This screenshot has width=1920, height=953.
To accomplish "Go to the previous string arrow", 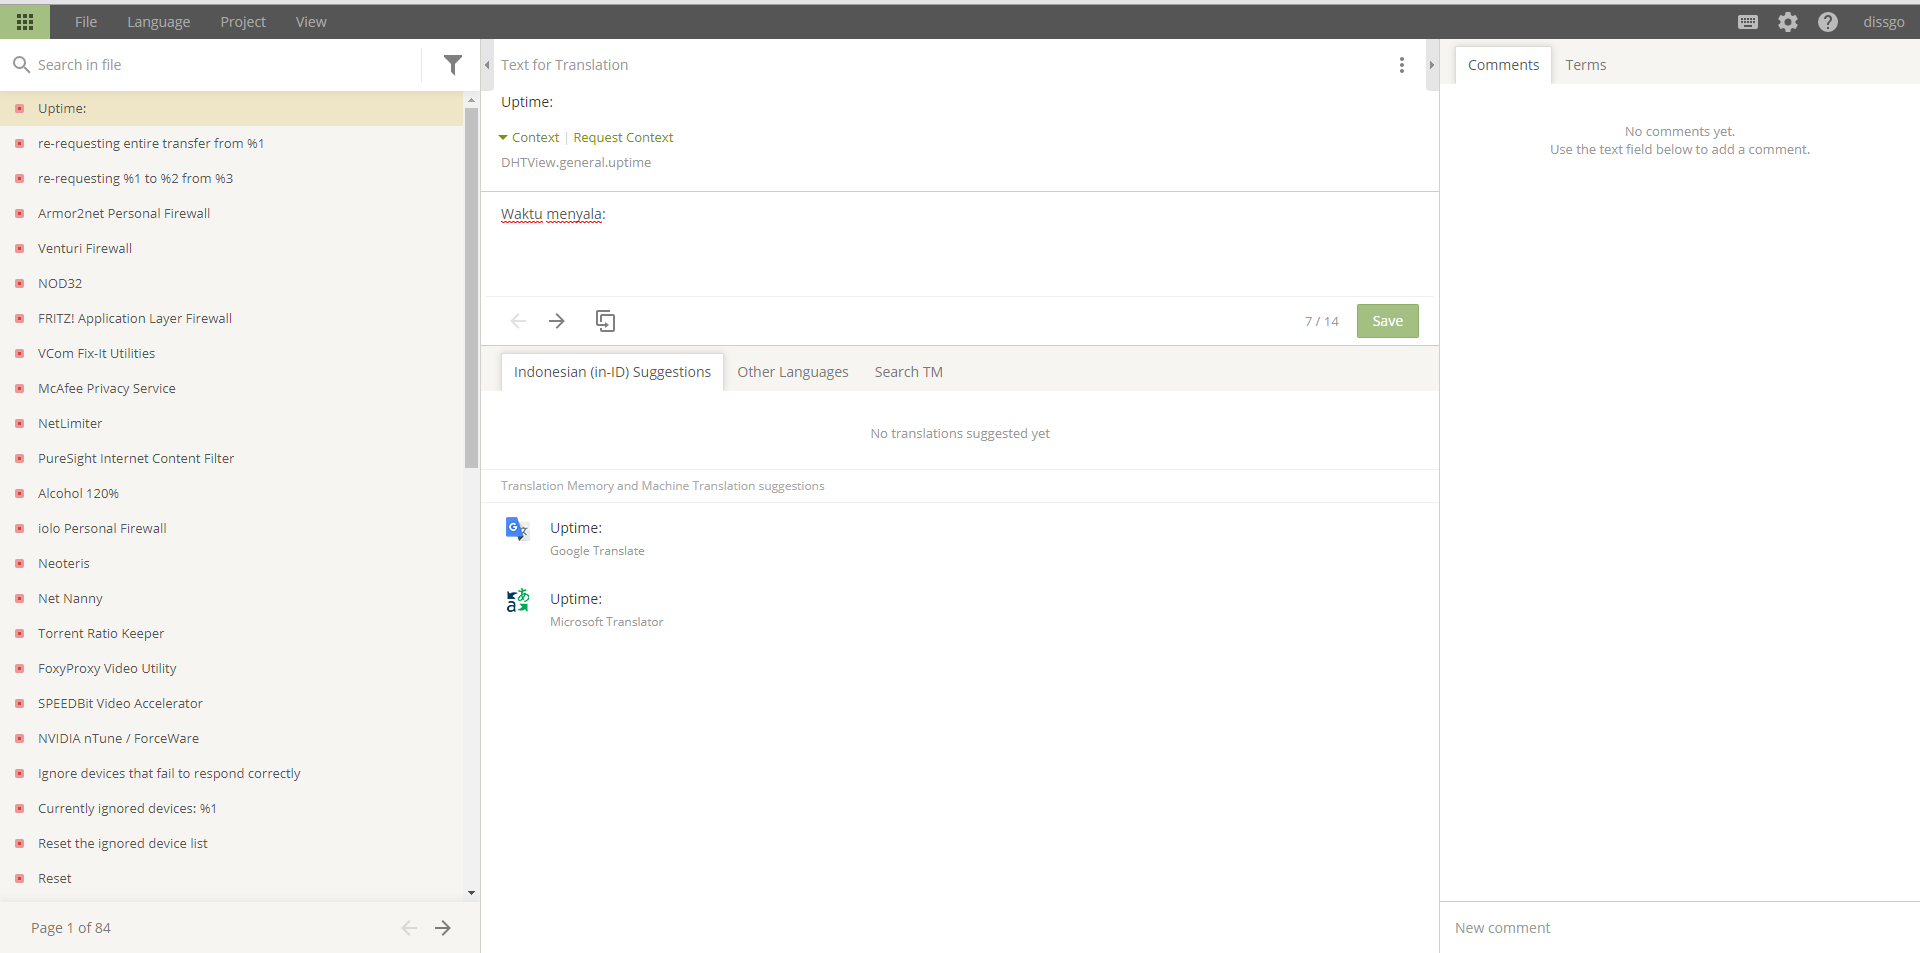I will point(518,321).
